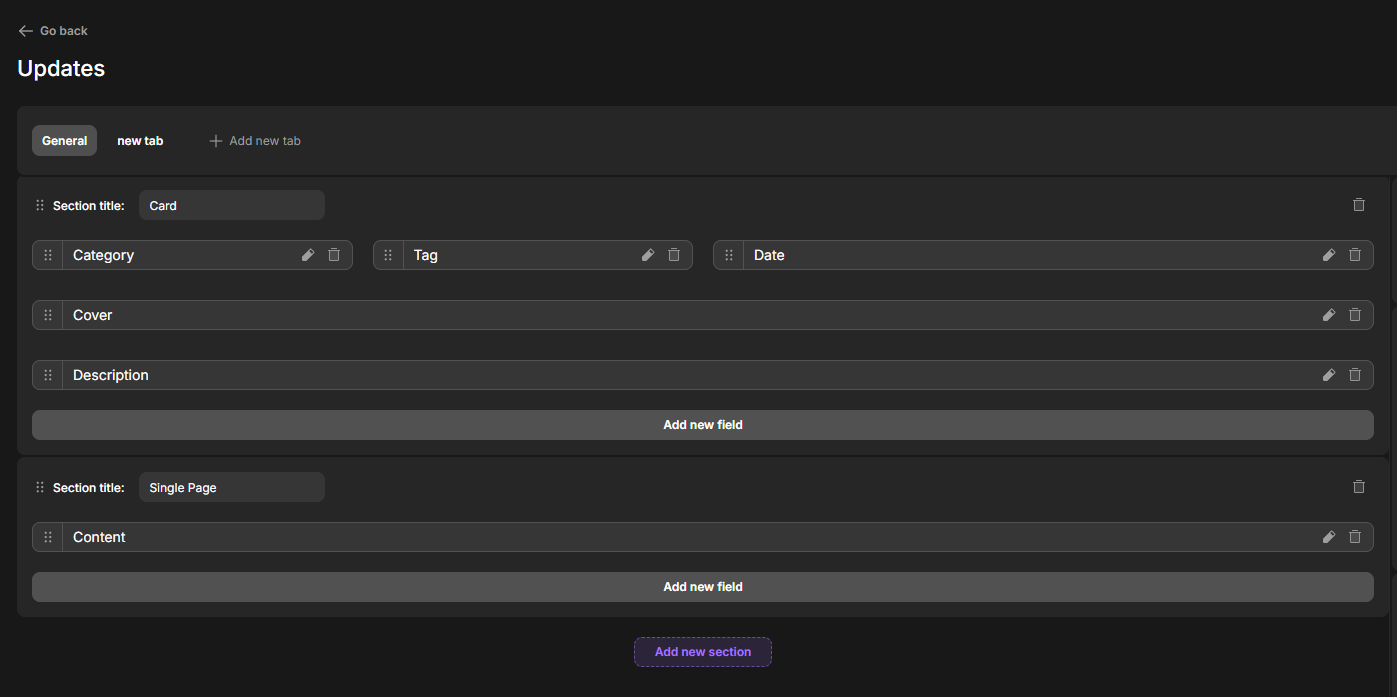
Task: Grab the Date field drag handle
Action: 729,255
